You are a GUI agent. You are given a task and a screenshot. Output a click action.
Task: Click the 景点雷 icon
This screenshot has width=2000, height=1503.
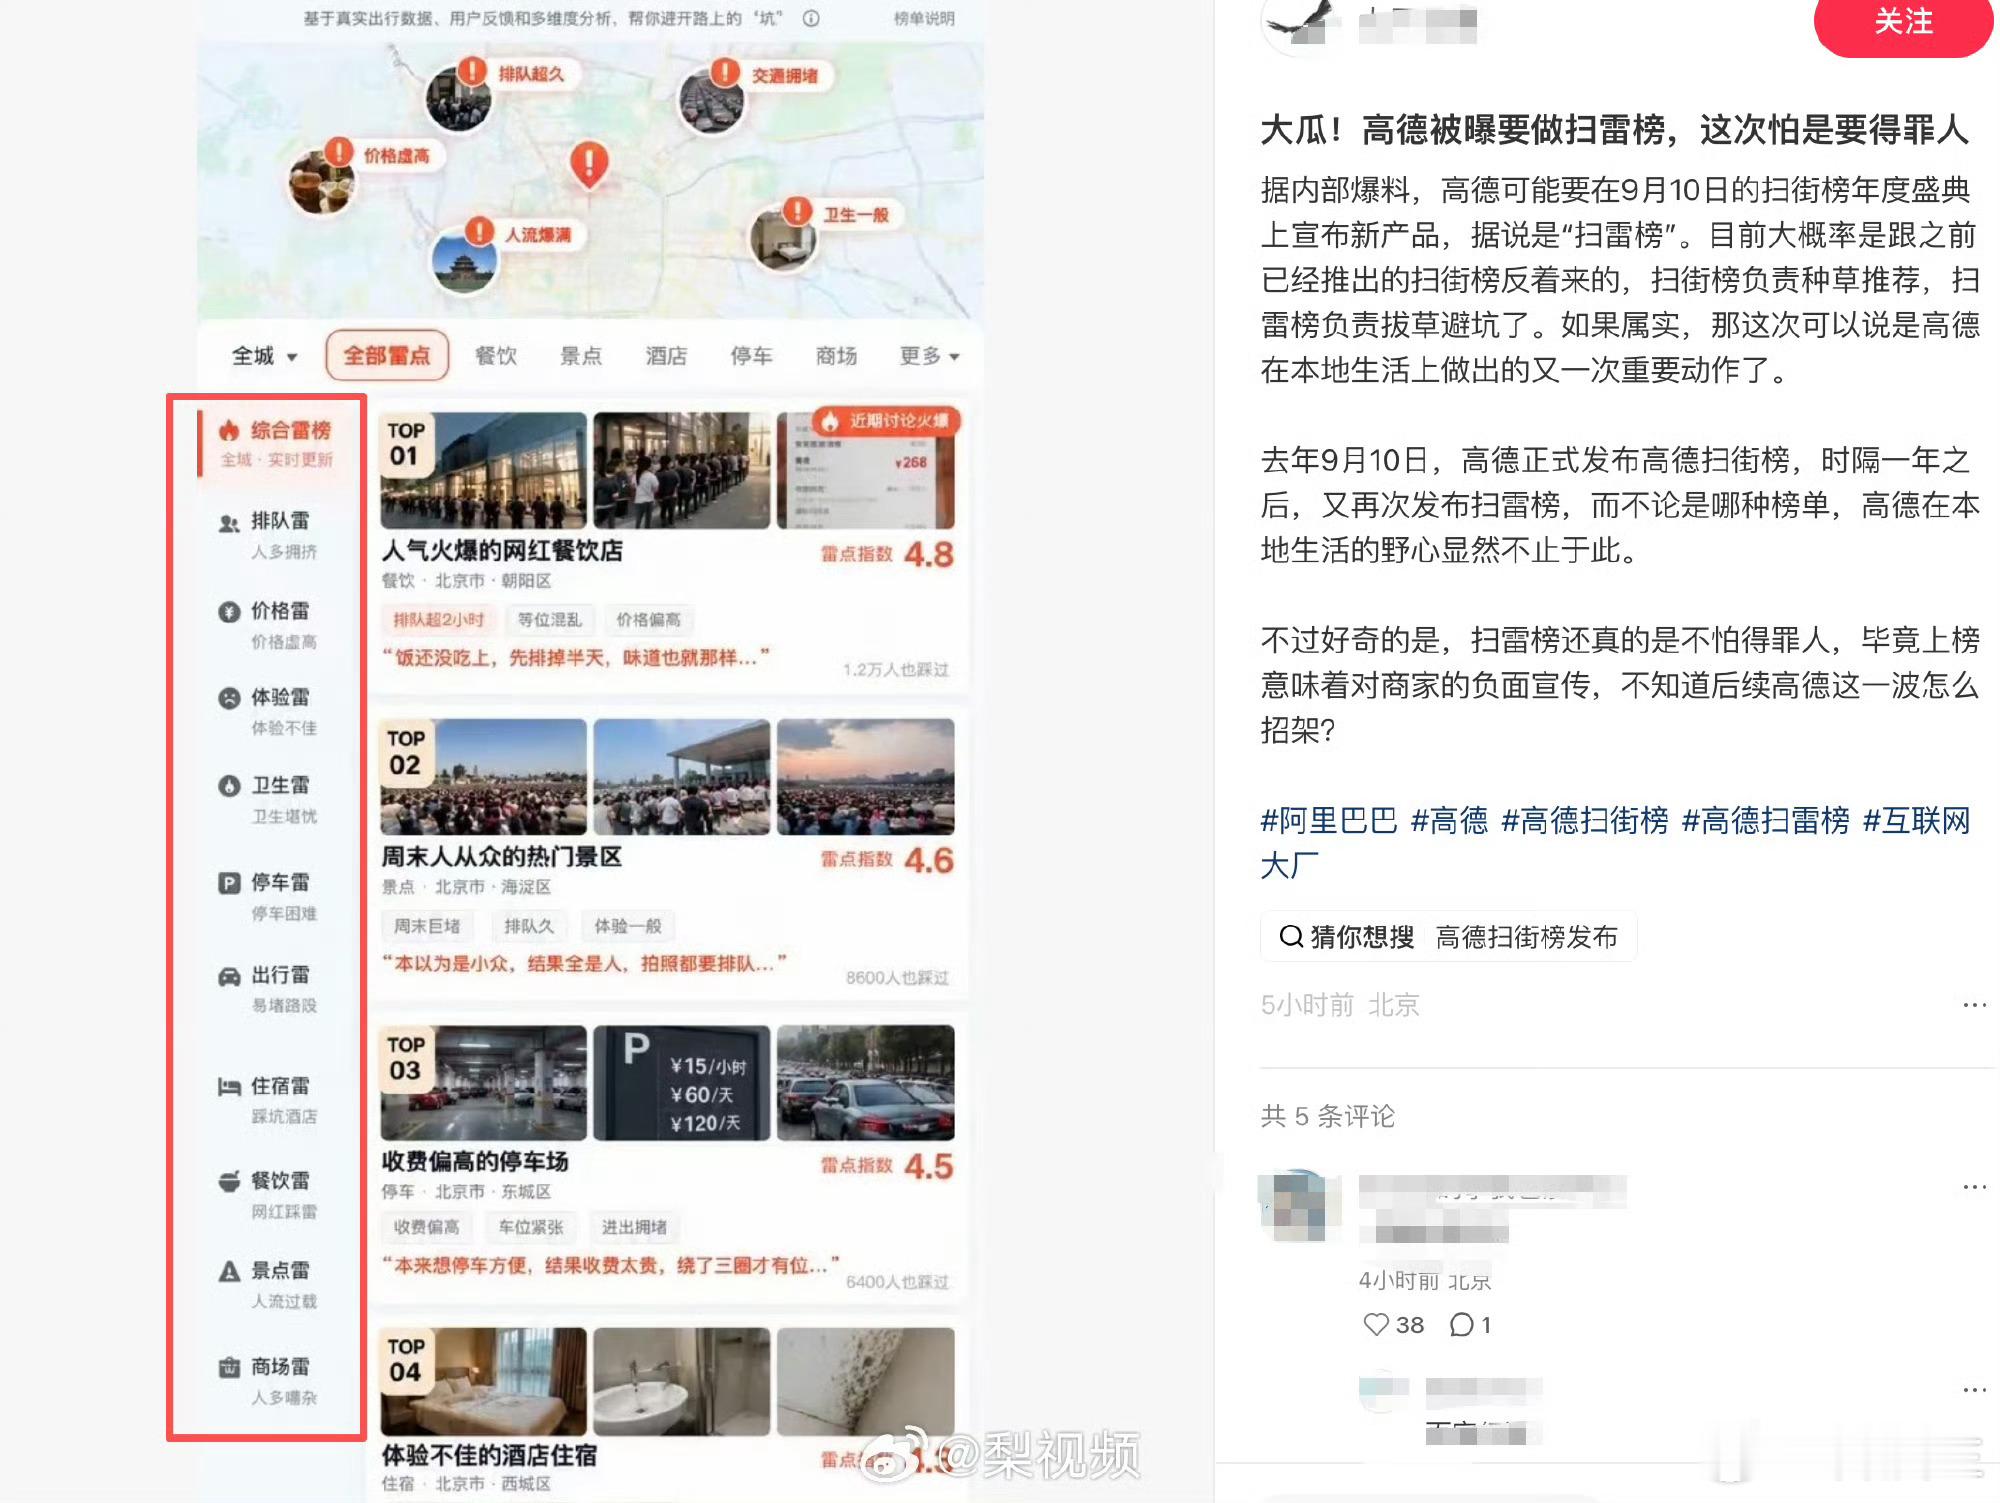pos(229,1272)
